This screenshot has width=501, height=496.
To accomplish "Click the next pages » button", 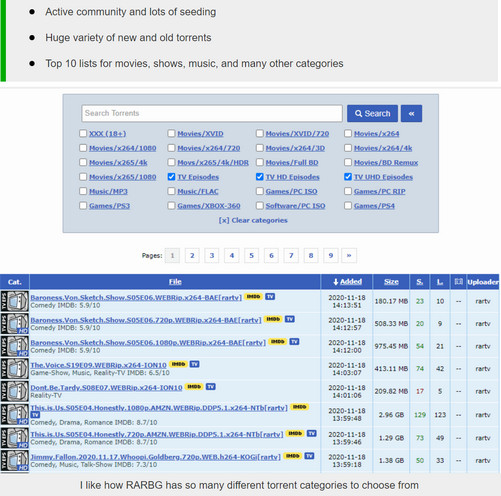I will tap(349, 256).
